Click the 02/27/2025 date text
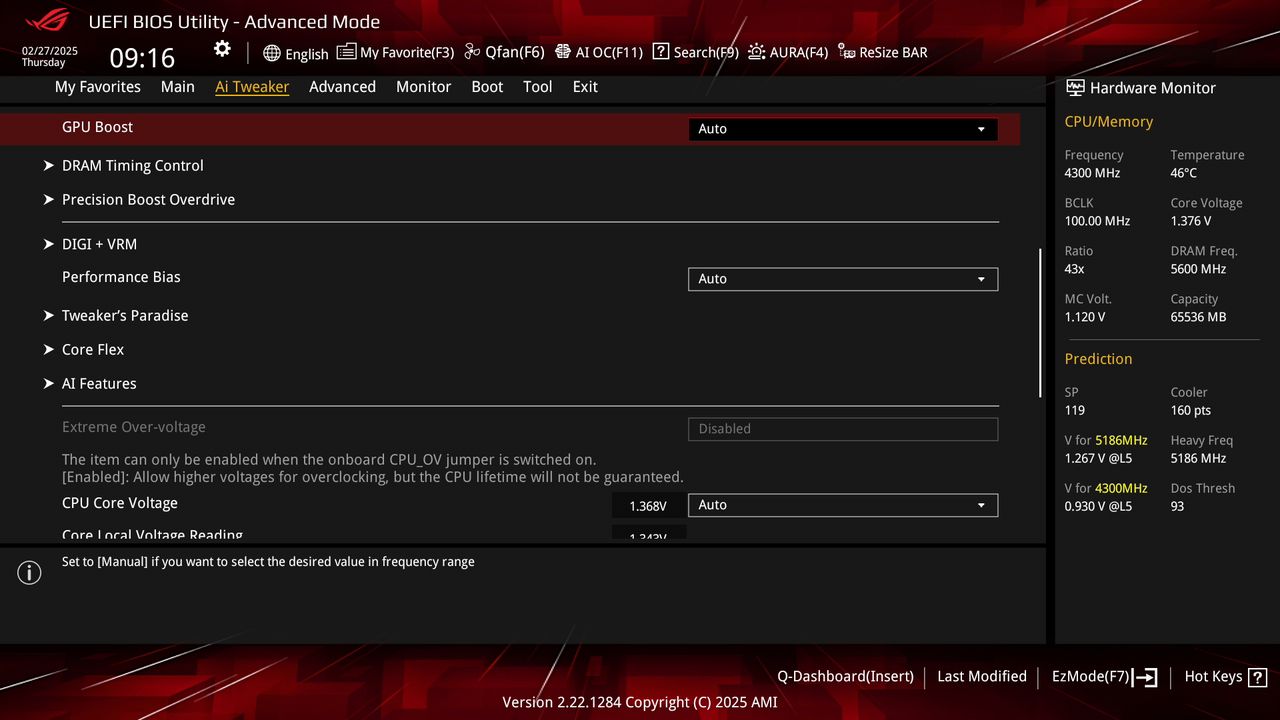Image resolution: width=1280 pixels, height=720 pixels. [x=50, y=51]
